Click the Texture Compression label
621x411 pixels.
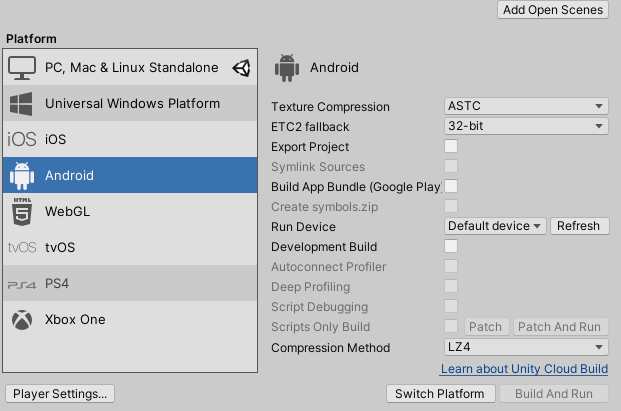tap(330, 107)
